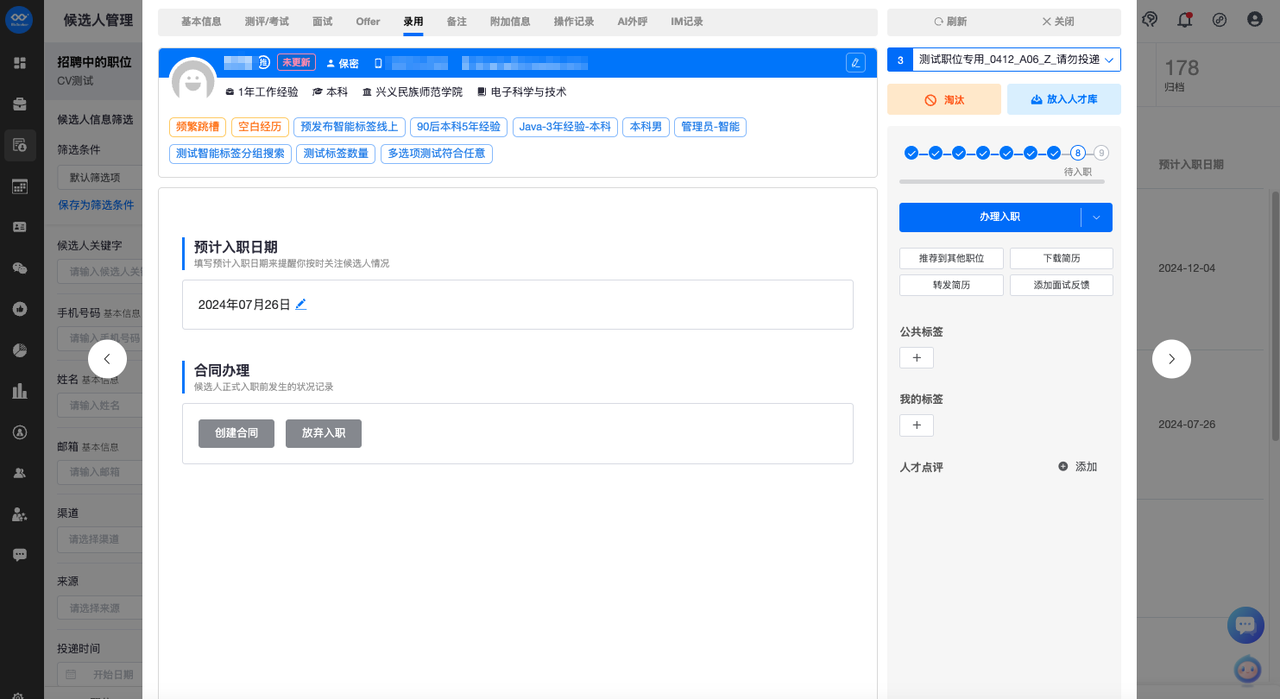Click step 8 待入职 in progress tracker
Image resolution: width=1280 pixels, height=699 pixels.
[x=1077, y=153]
